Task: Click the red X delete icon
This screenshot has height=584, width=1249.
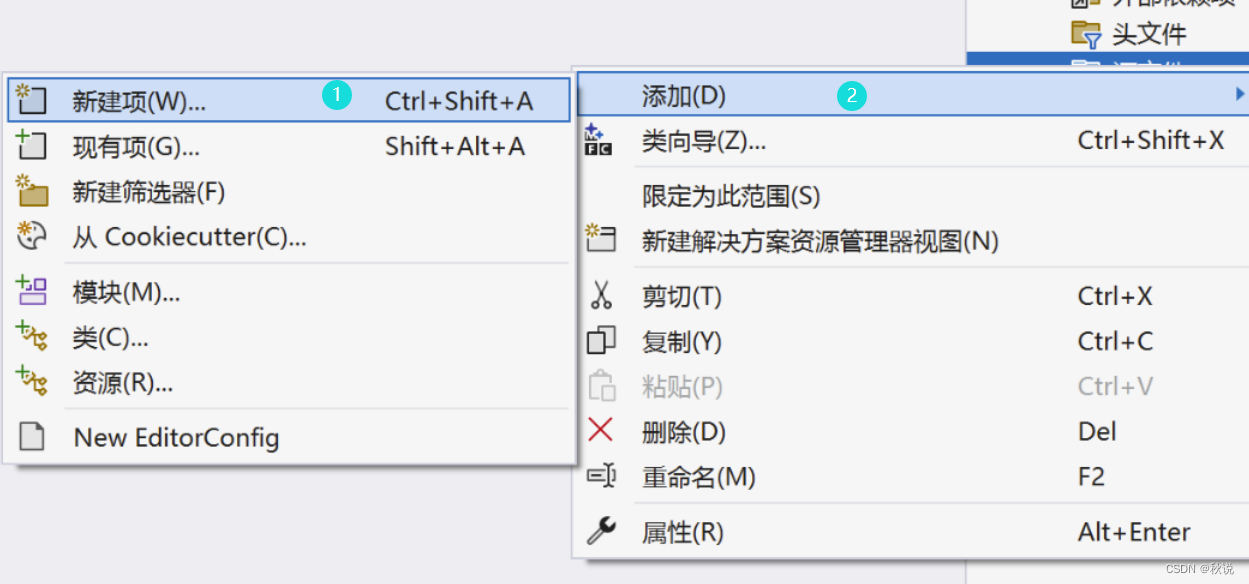Action: pos(603,431)
